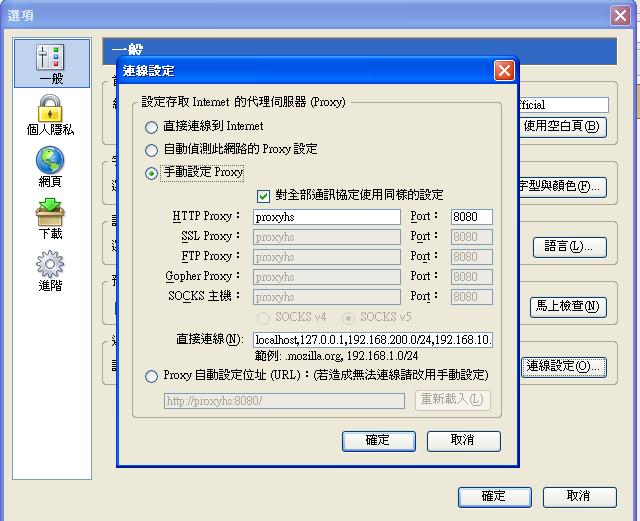640x521 pixels.
Task: Open the 進階 advanced gear panel
Action: tap(50, 271)
